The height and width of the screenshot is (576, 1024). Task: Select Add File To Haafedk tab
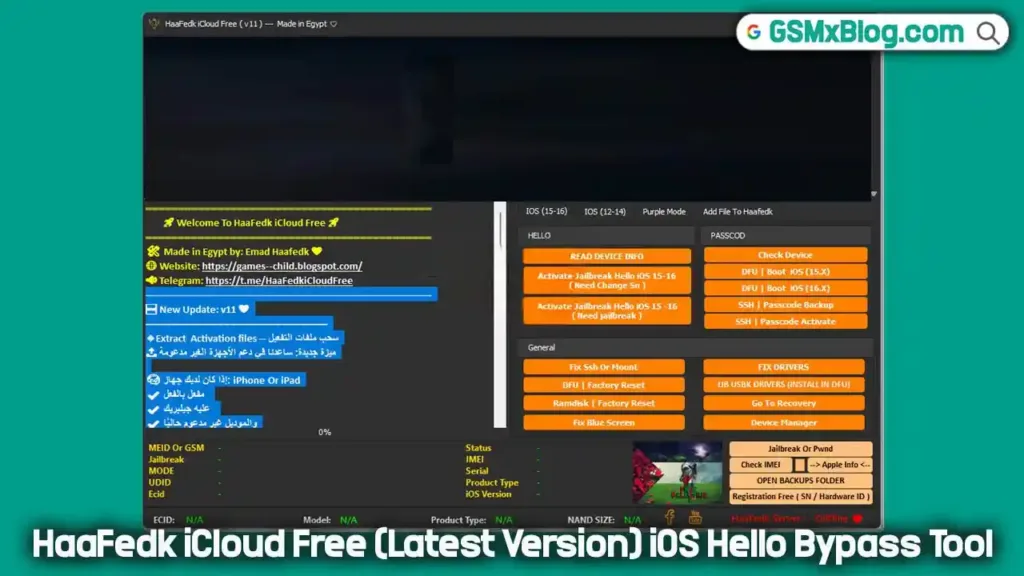pyautogui.click(x=737, y=212)
